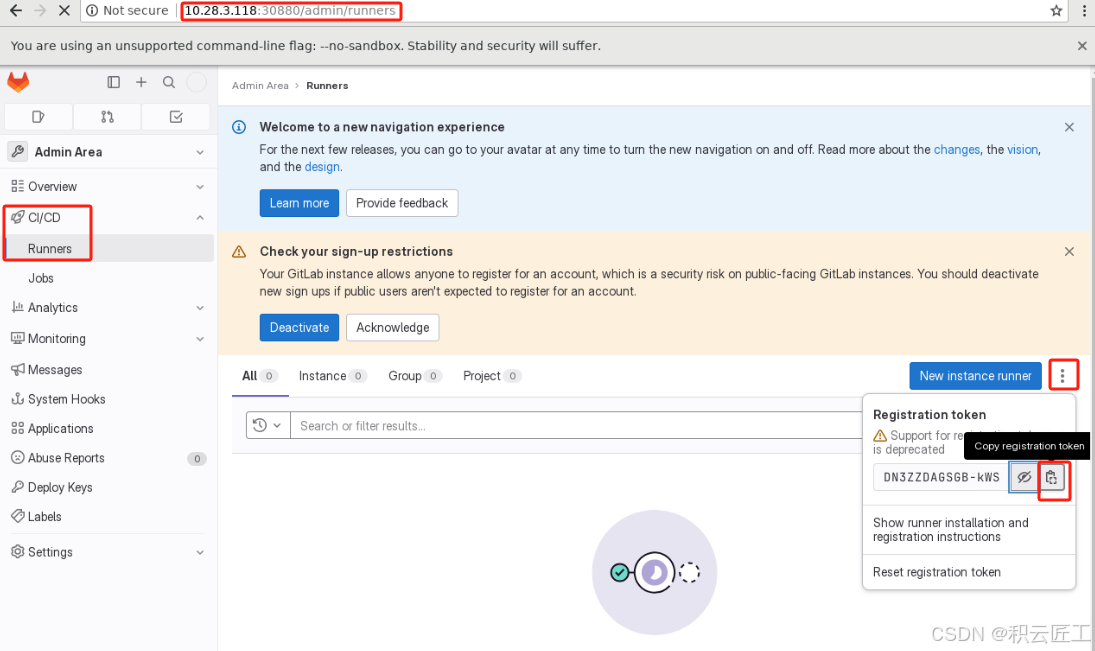Open the search magnifier icon
The height and width of the screenshot is (651, 1095).
(169, 82)
